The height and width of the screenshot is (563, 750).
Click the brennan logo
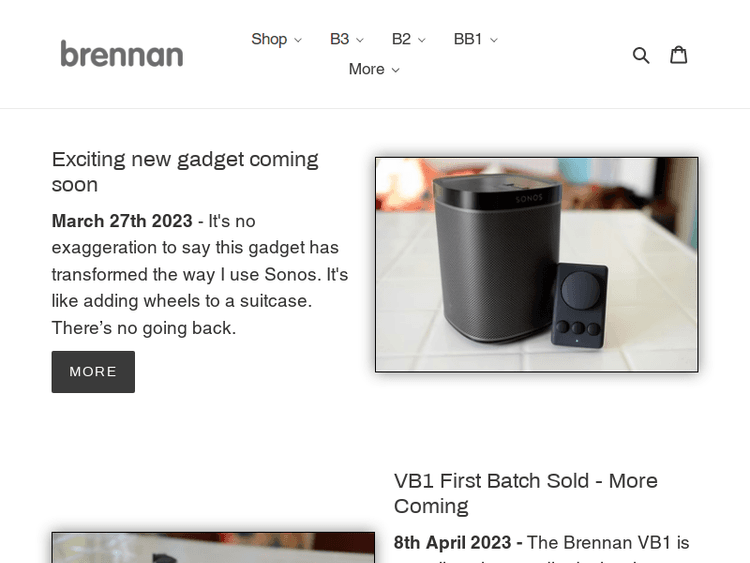121,54
